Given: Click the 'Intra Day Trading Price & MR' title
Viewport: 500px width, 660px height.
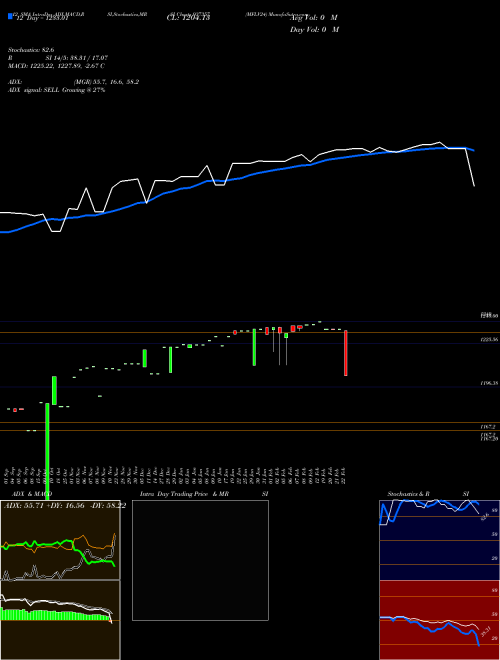Looking at the screenshot, I should (184, 494).
